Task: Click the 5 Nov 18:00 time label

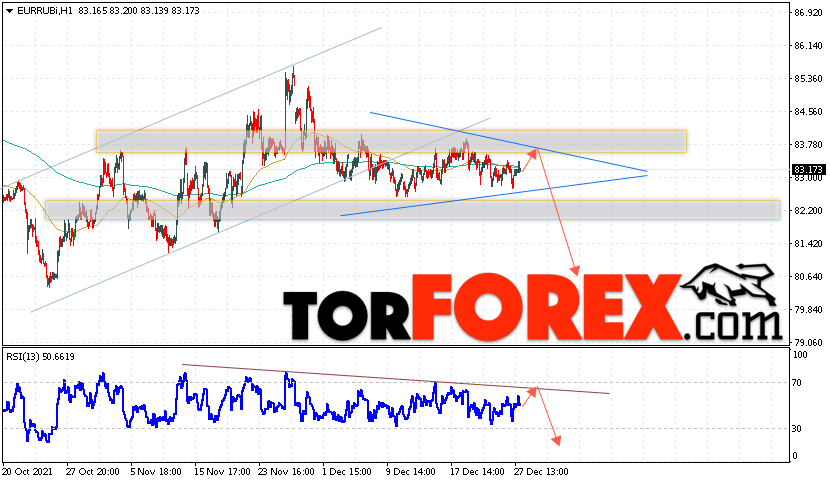Action: 156,471
